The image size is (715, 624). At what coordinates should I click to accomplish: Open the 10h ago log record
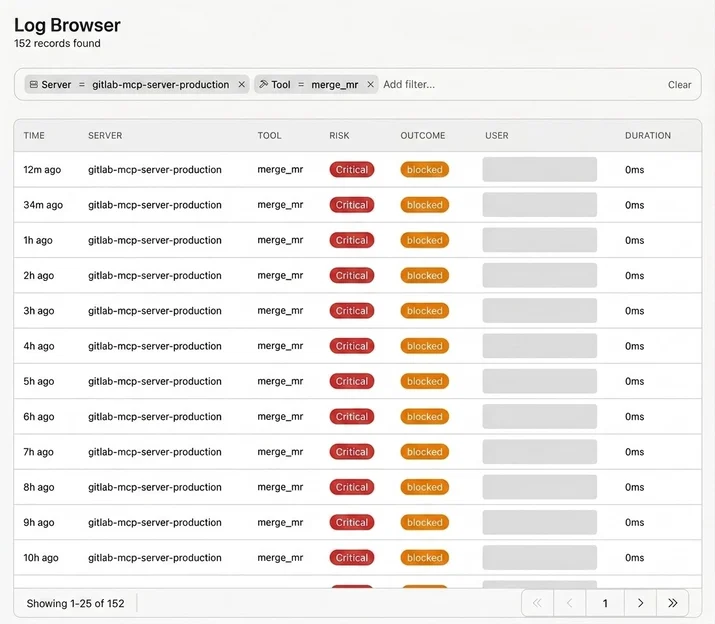pyautogui.click(x=358, y=557)
